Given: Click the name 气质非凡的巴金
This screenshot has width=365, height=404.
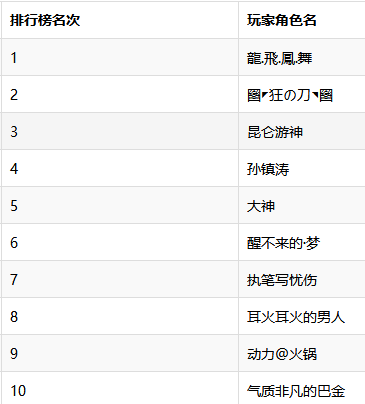Looking at the screenshot, I should (296, 391).
